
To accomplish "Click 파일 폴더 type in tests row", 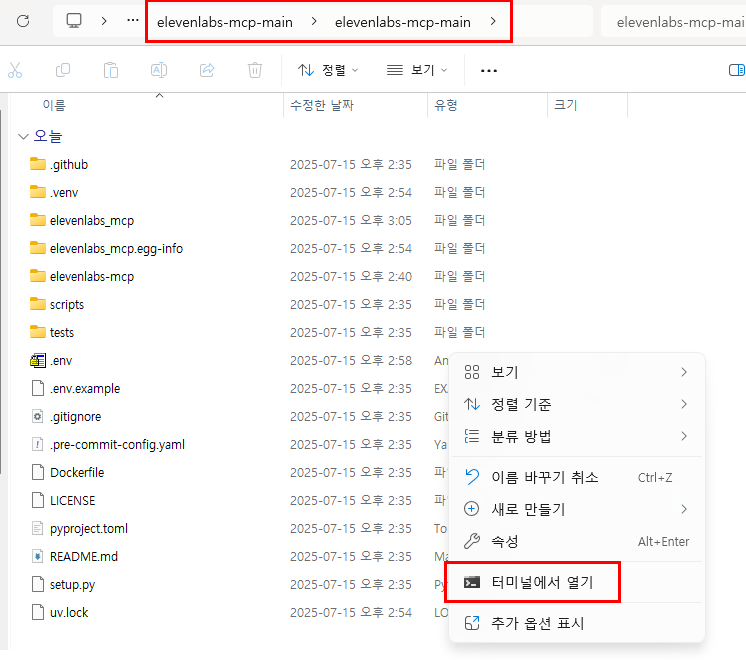I will [x=459, y=332].
